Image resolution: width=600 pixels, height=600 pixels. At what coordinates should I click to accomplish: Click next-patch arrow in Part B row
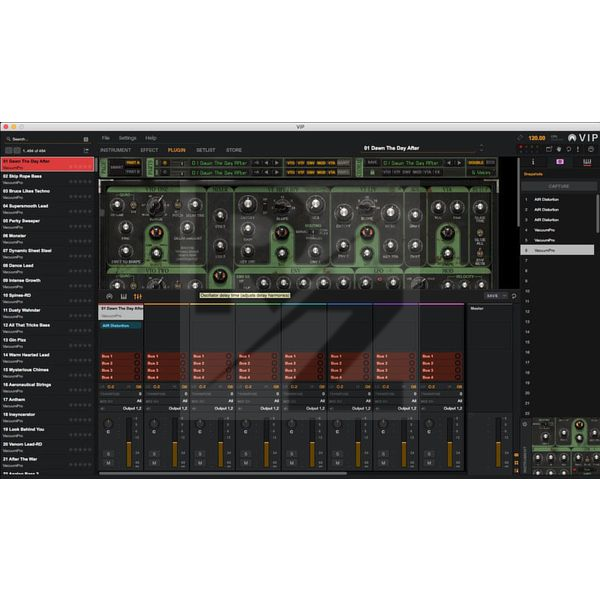pyautogui.click(x=276, y=173)
